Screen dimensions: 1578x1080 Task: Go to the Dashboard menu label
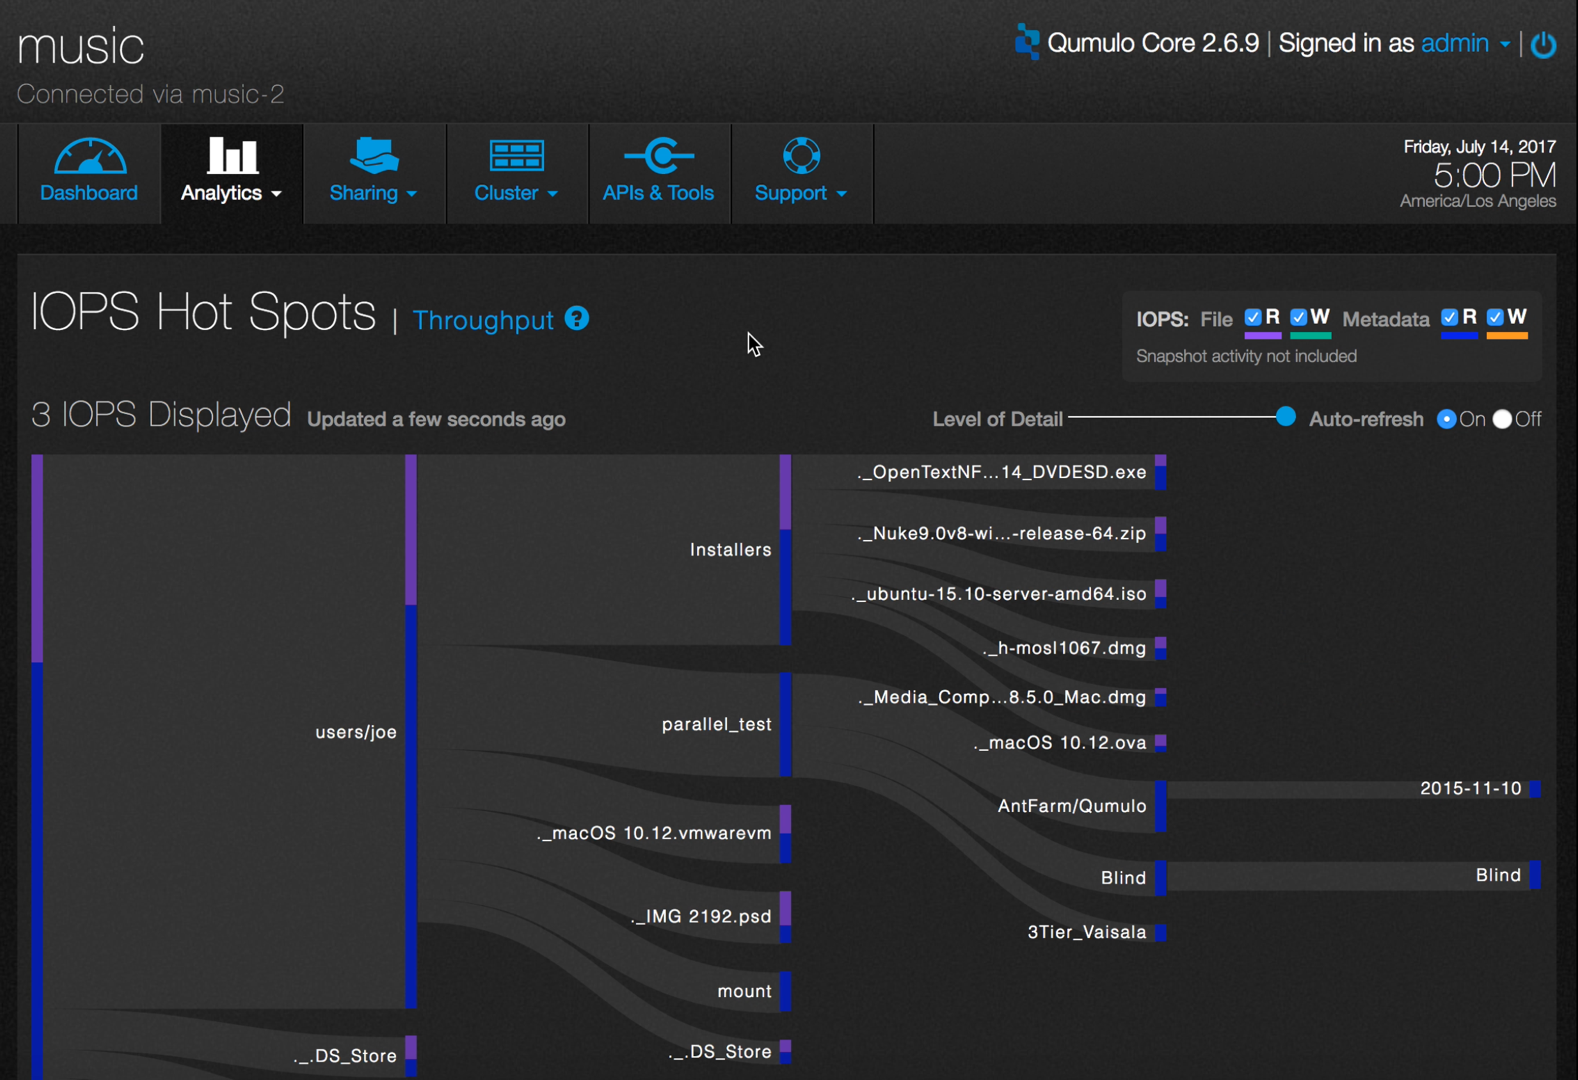click(x=89, y=193)
